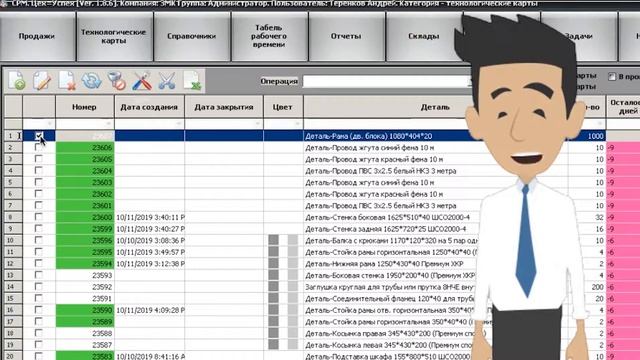Open filter dropdown under Номер column
Viewport: 640px width, 360px height.
pos(109,124)
